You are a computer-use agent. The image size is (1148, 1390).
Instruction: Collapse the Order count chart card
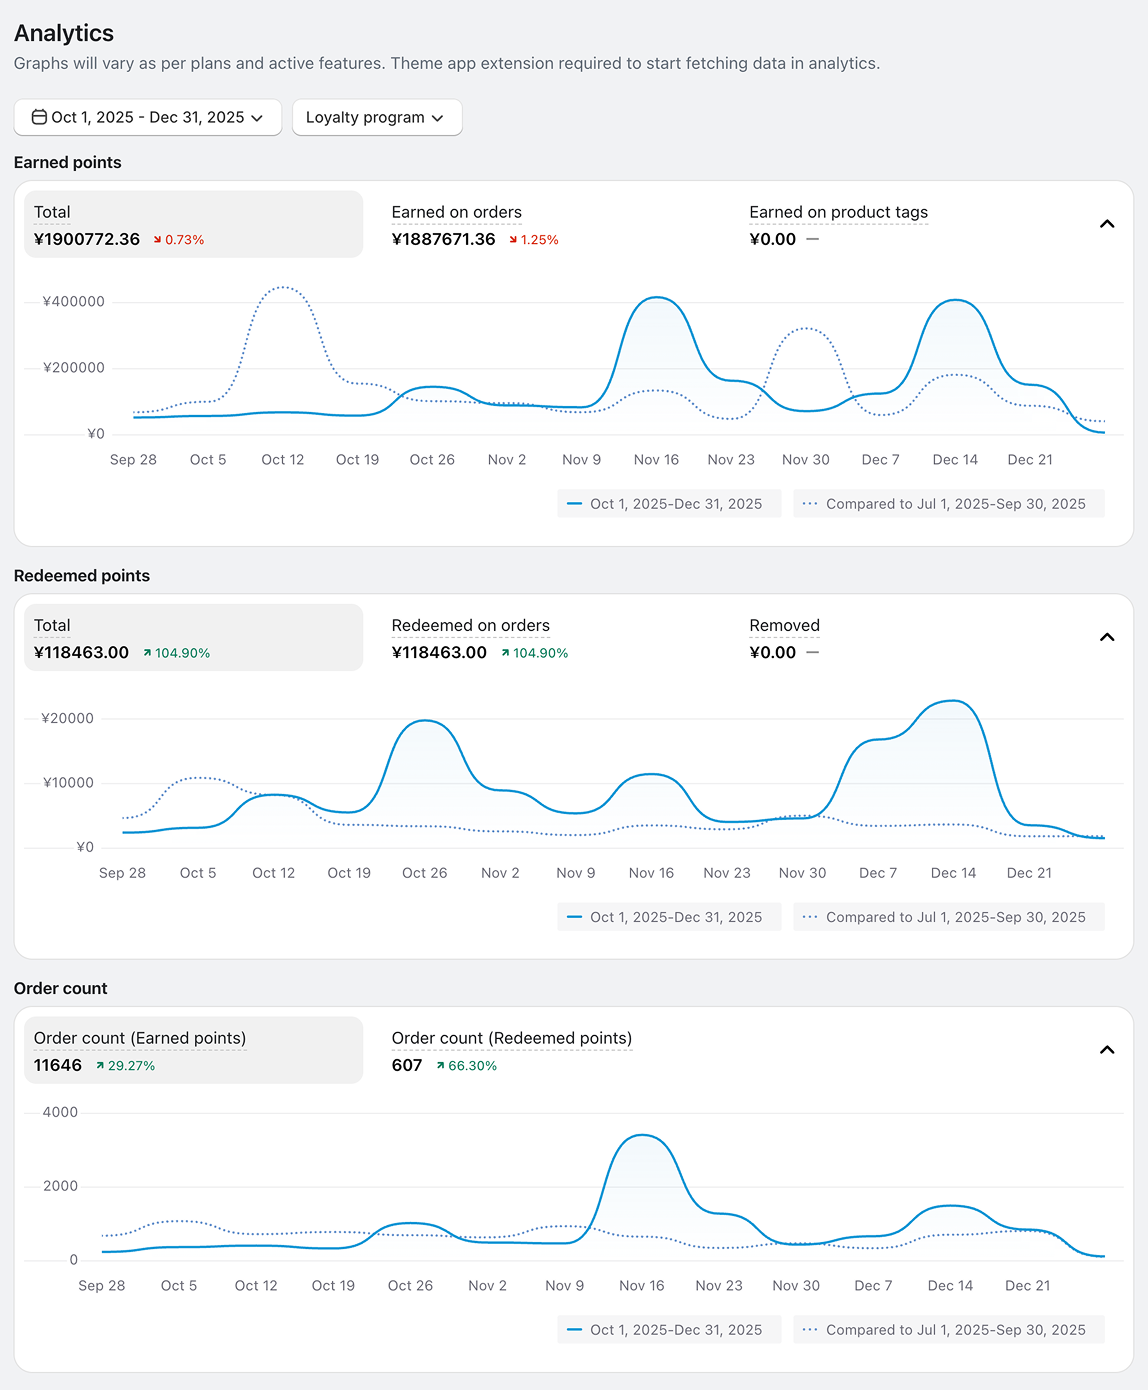tap(1107, 1050)
